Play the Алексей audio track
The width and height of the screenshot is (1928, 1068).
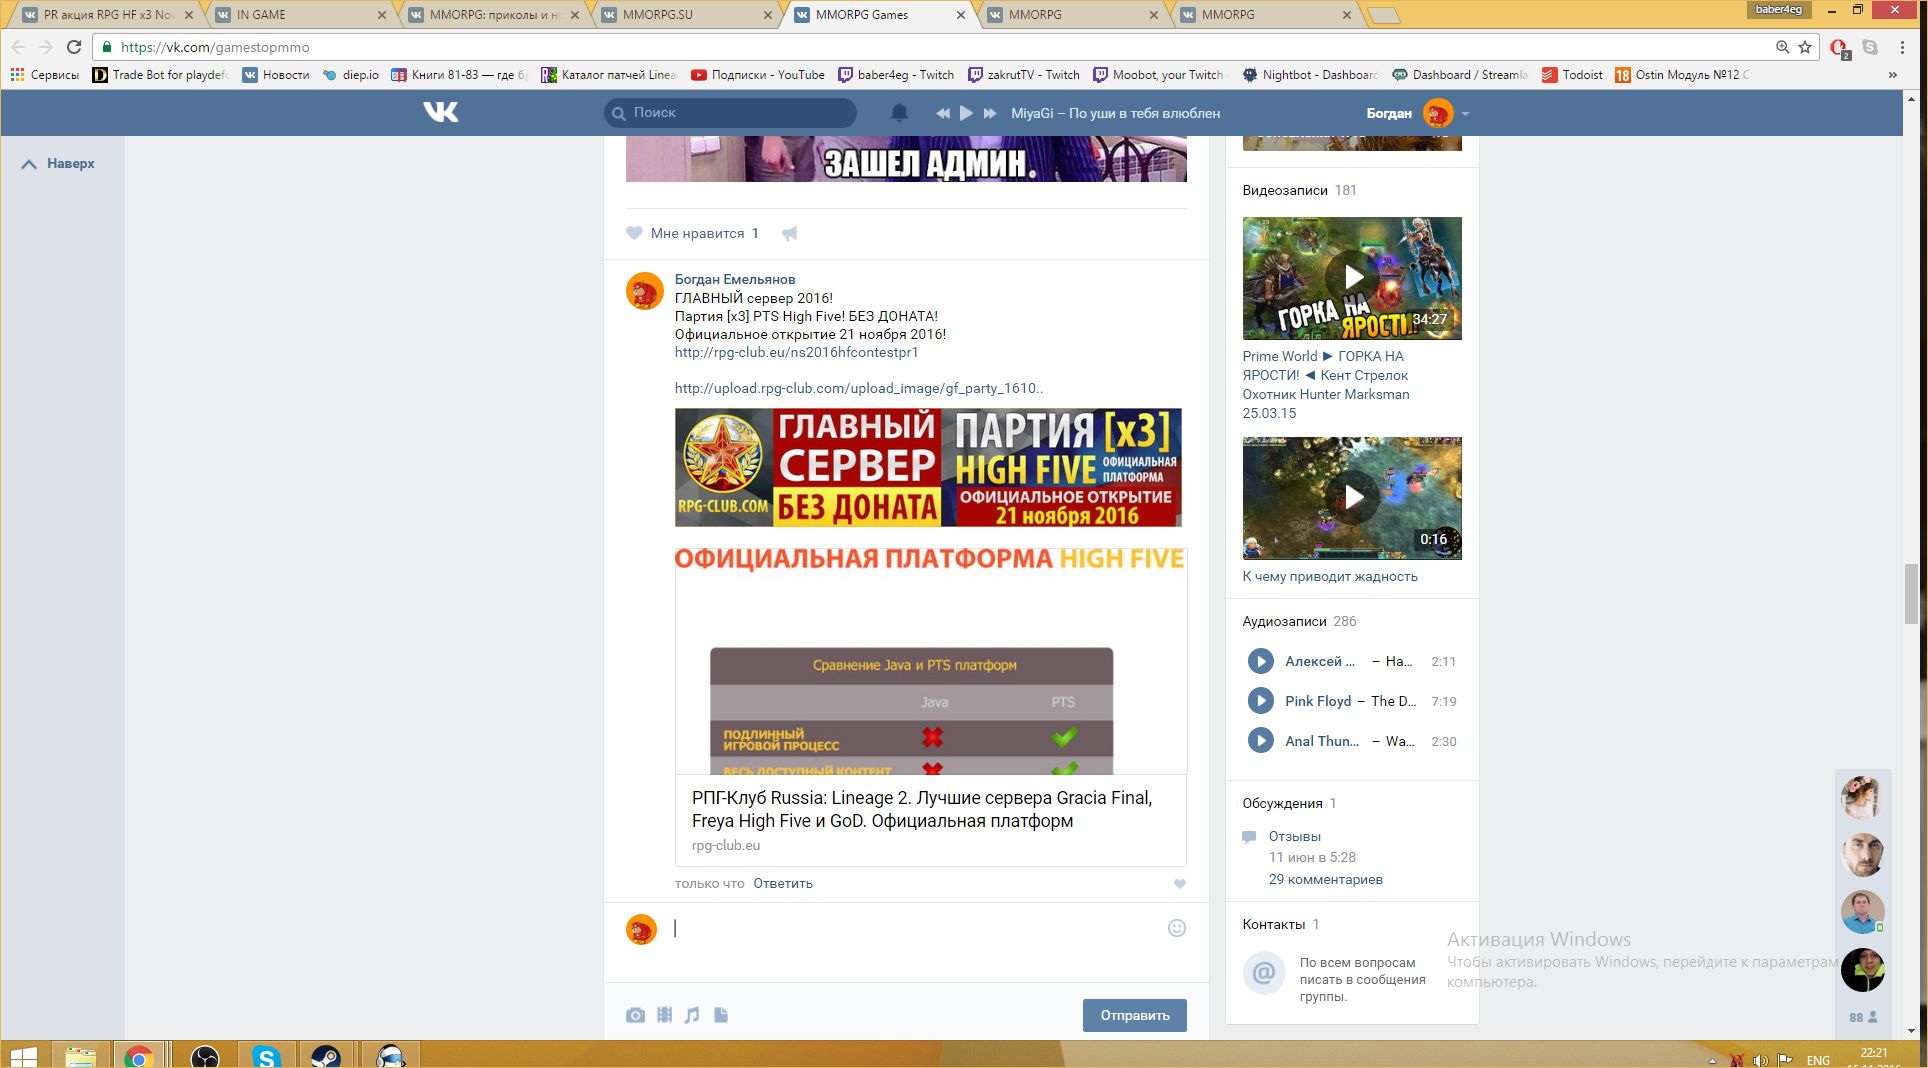1260,661
